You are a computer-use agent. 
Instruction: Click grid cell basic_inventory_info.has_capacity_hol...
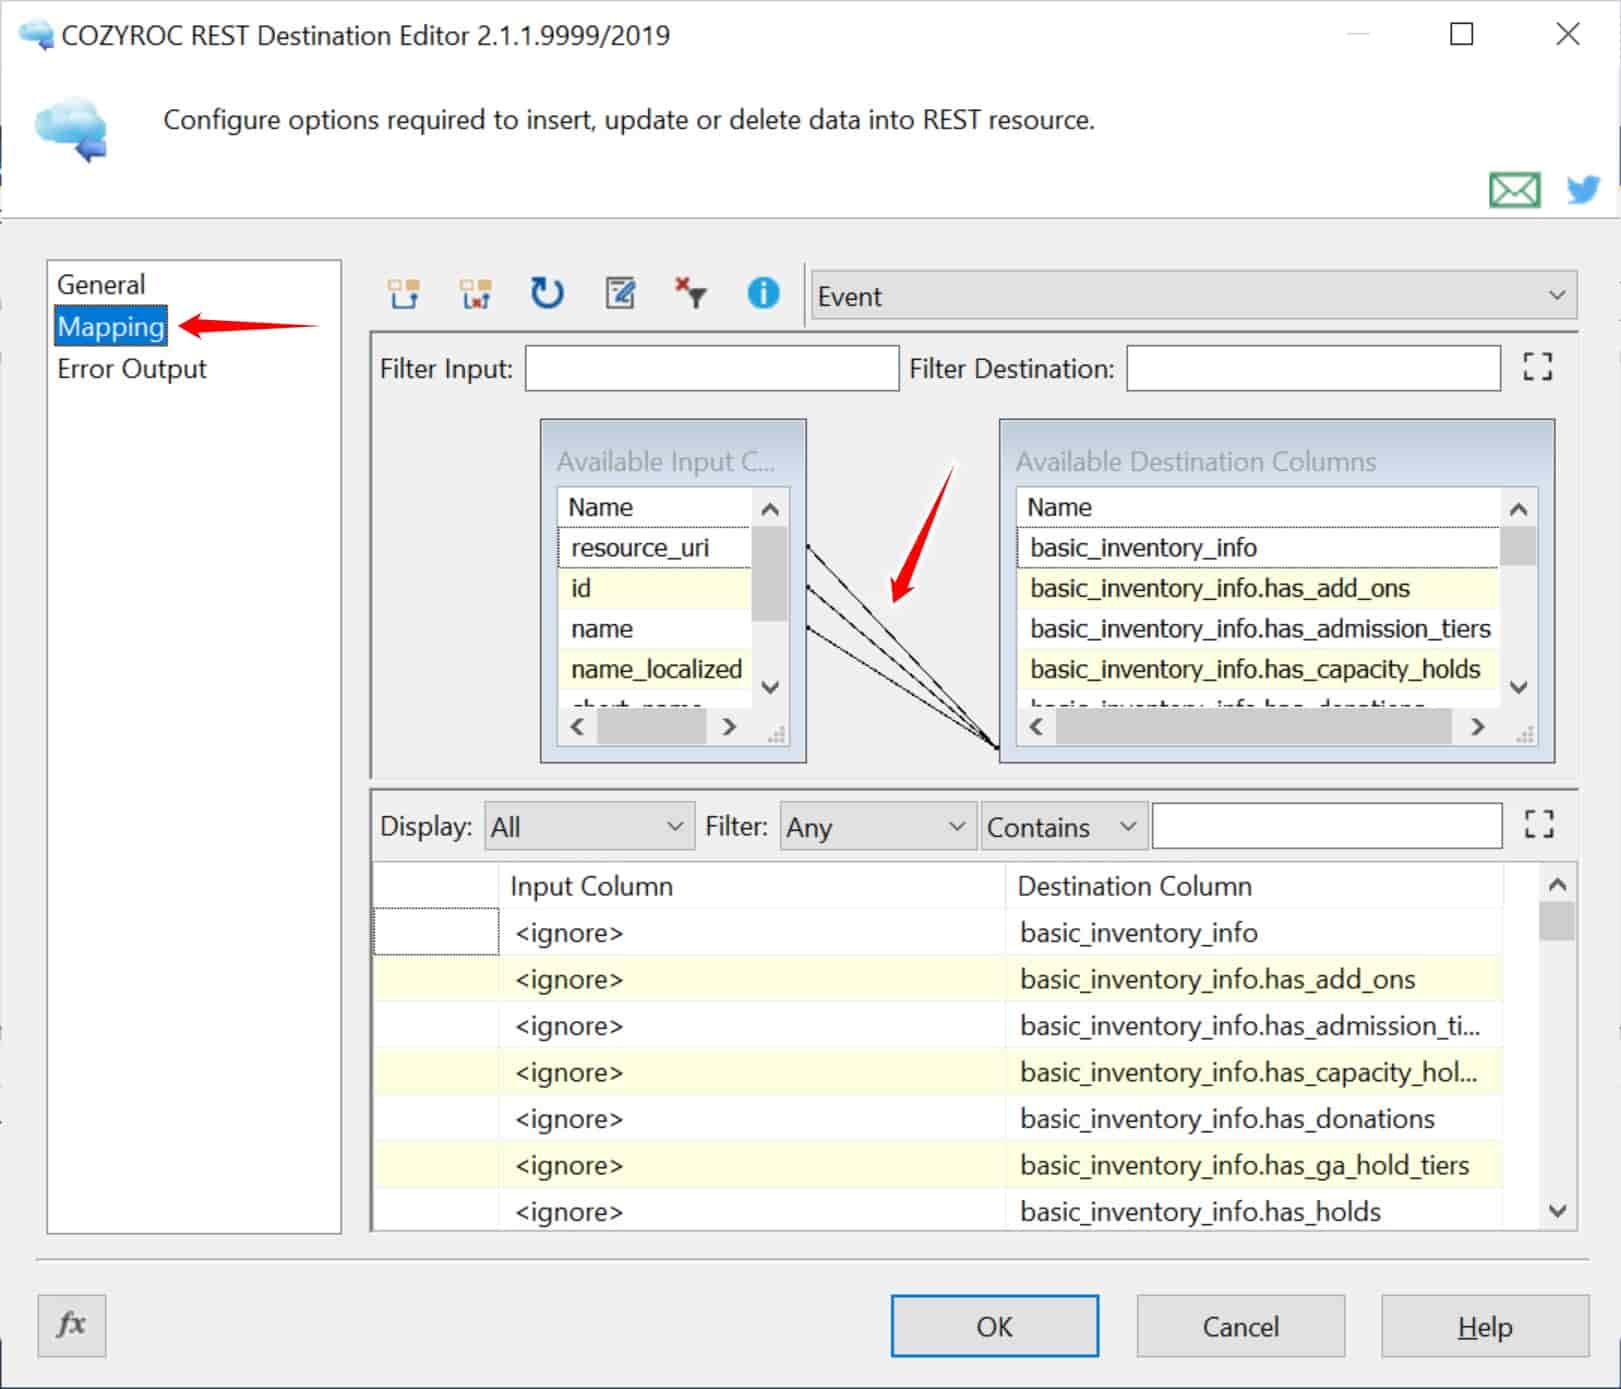(1254, 1072)
